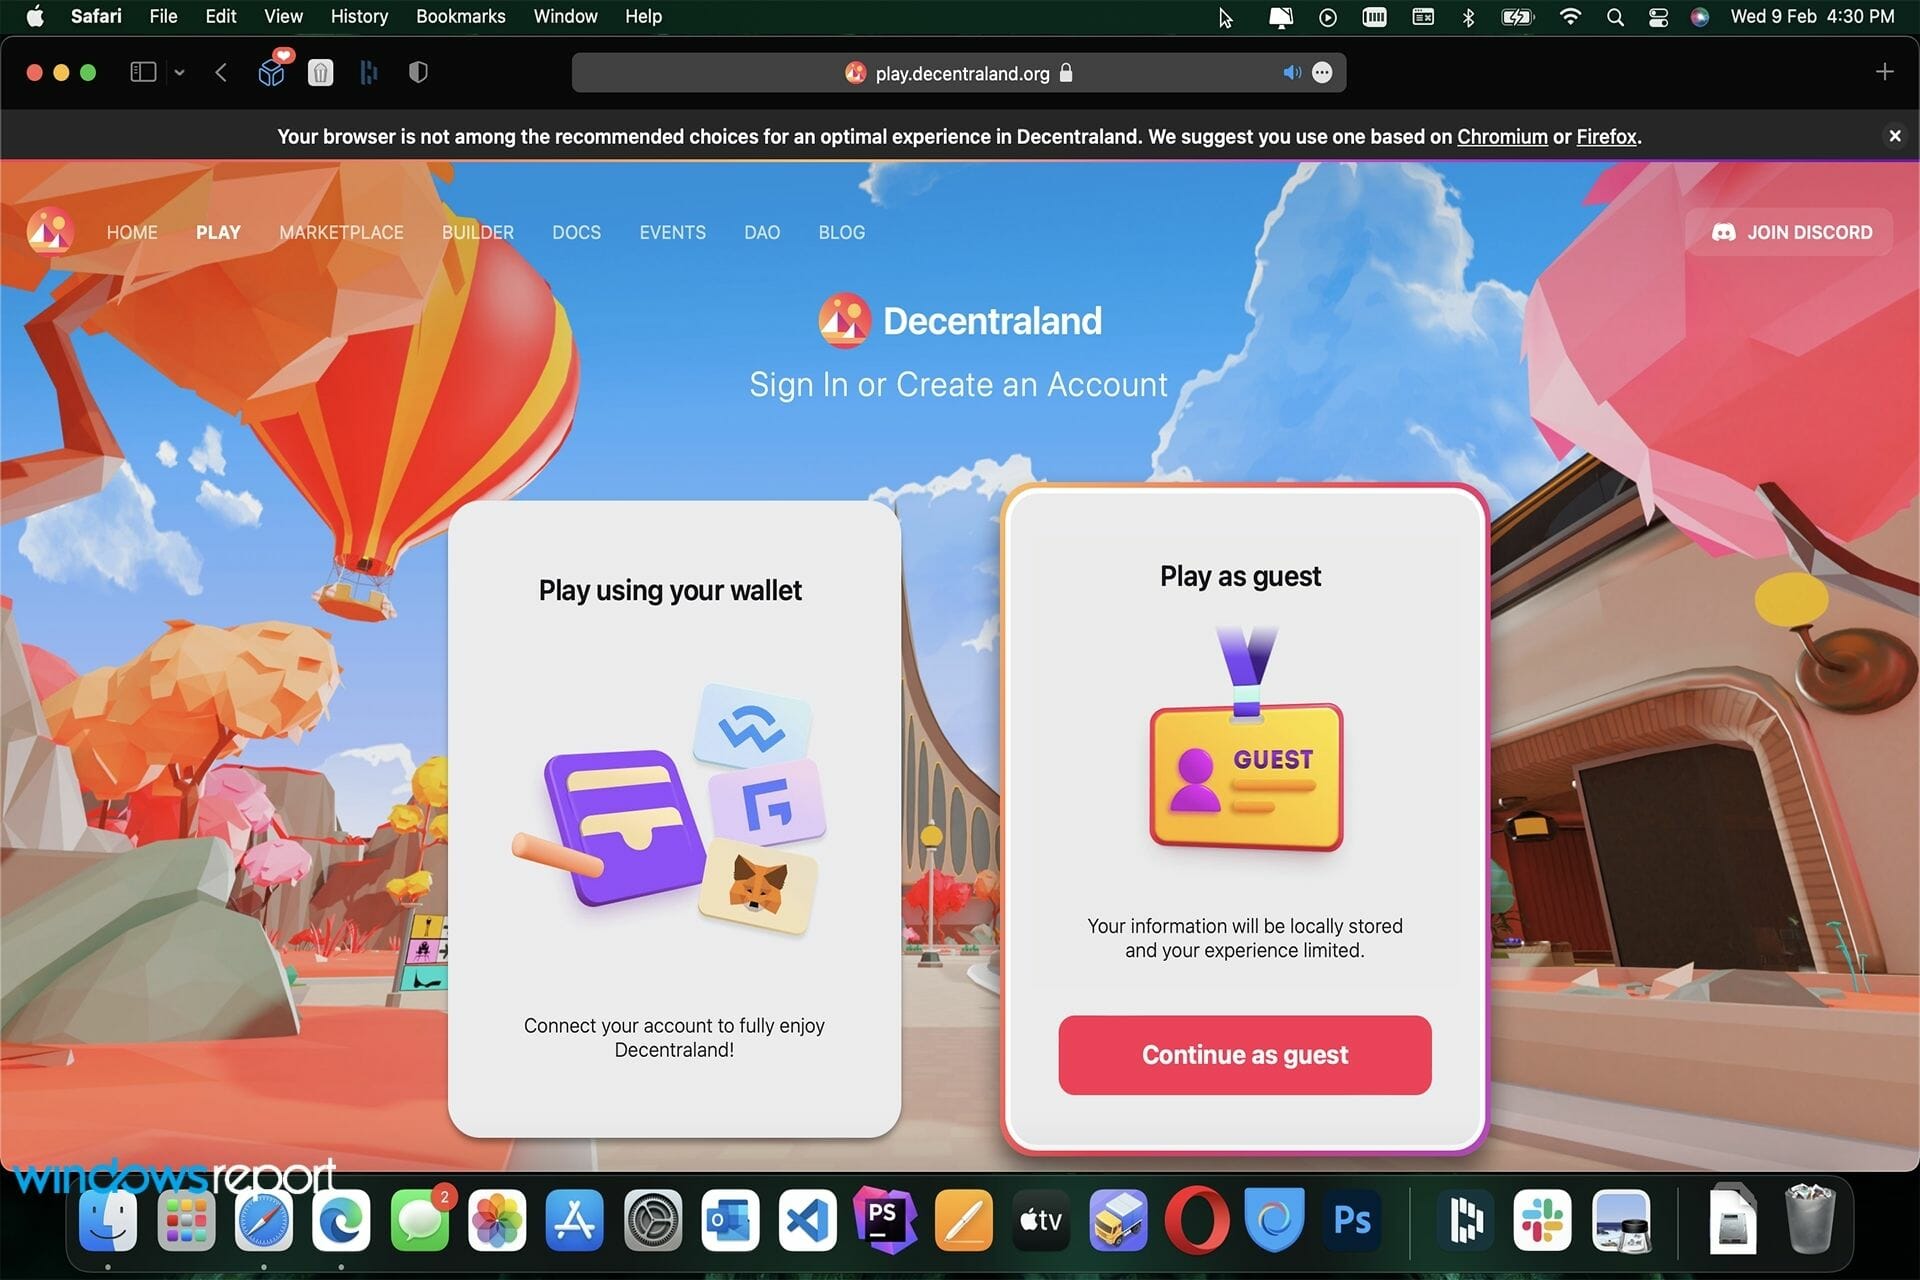
Task: Open System Preferences from the Dock
Action: point(653,1220)
